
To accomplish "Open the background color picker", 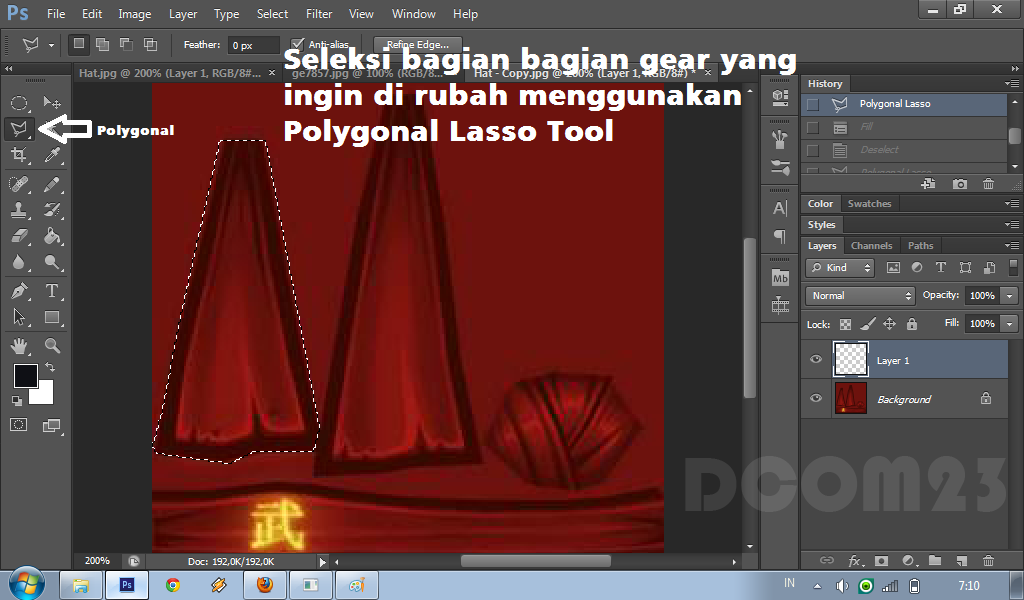I will (44, 395).
